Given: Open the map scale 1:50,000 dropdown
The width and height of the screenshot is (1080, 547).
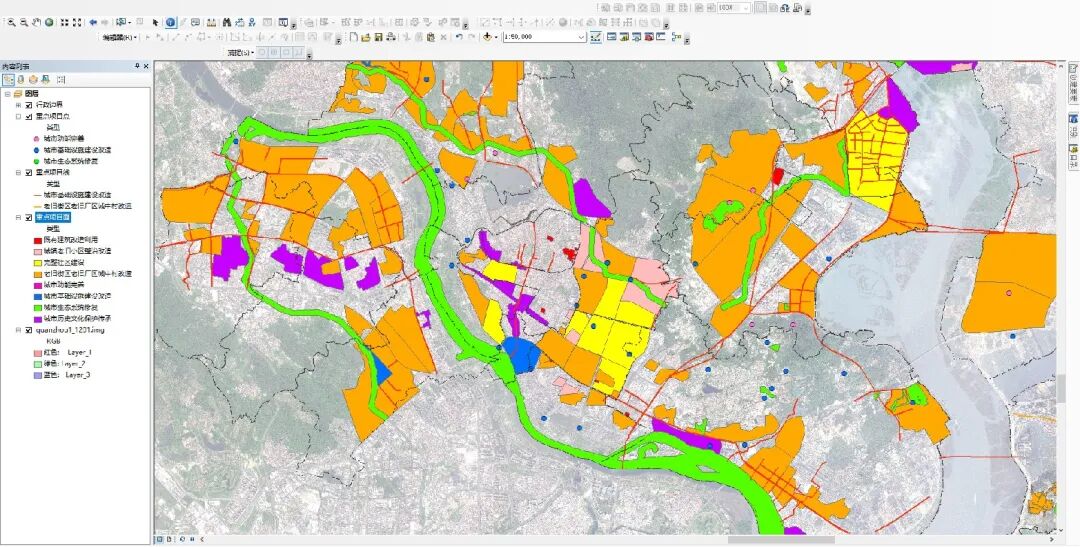Looking at the screenshot, I should coord(581,37).
